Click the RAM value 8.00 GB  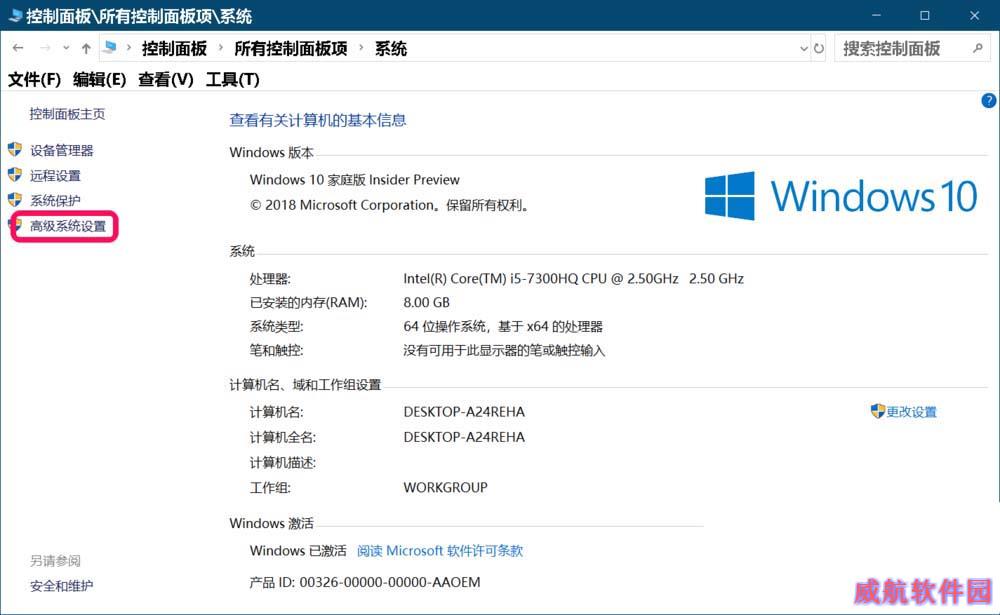pos(427,302)
